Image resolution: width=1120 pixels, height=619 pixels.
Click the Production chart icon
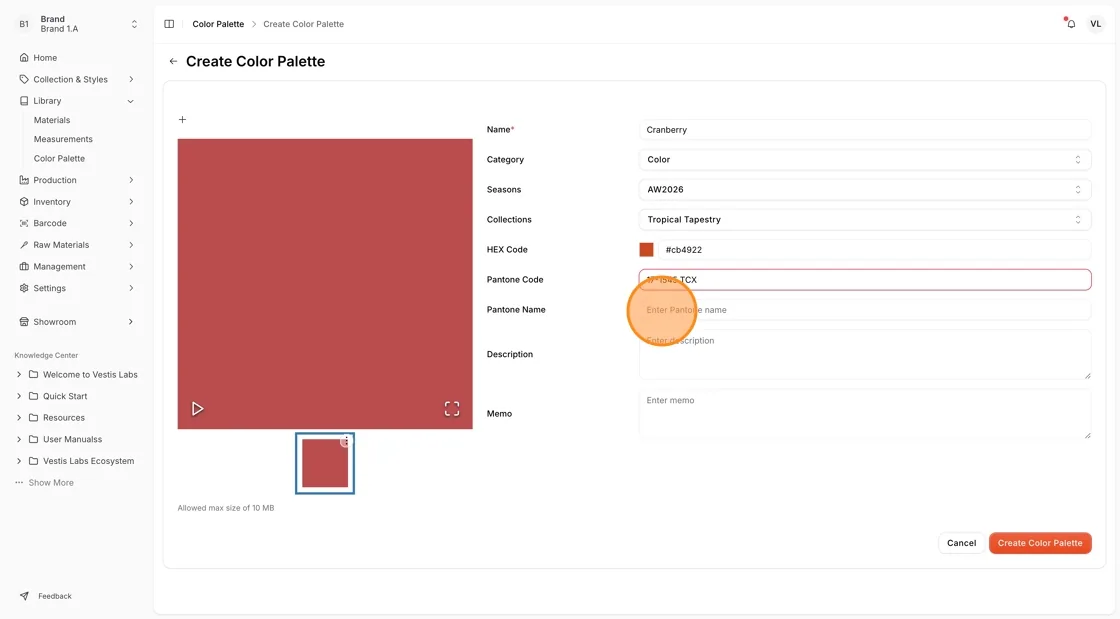(x=24, y=180)
